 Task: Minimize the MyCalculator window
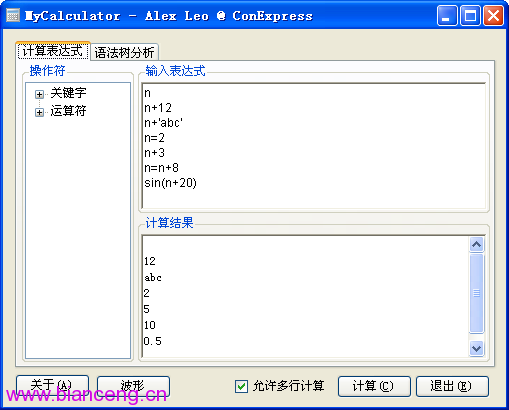(447, 16)
